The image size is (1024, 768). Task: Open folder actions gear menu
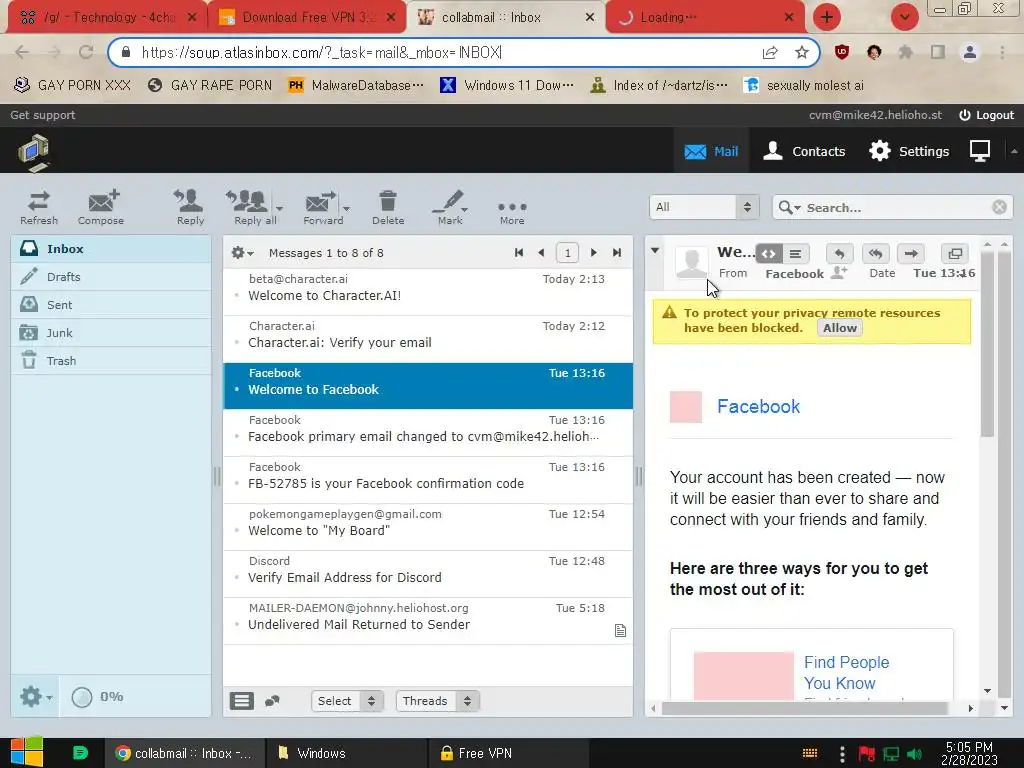(35, 697)
